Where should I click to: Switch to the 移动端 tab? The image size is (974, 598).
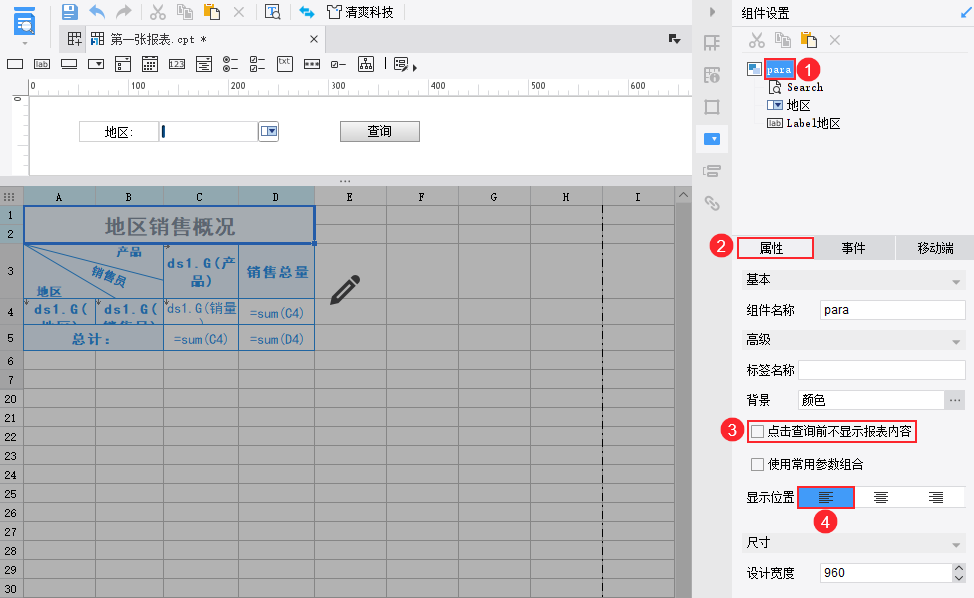pos(935,248)
